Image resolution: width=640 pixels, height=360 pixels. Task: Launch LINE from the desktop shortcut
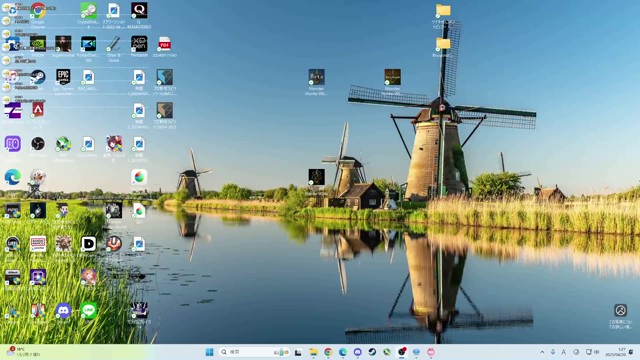click(x=88, y=311)
